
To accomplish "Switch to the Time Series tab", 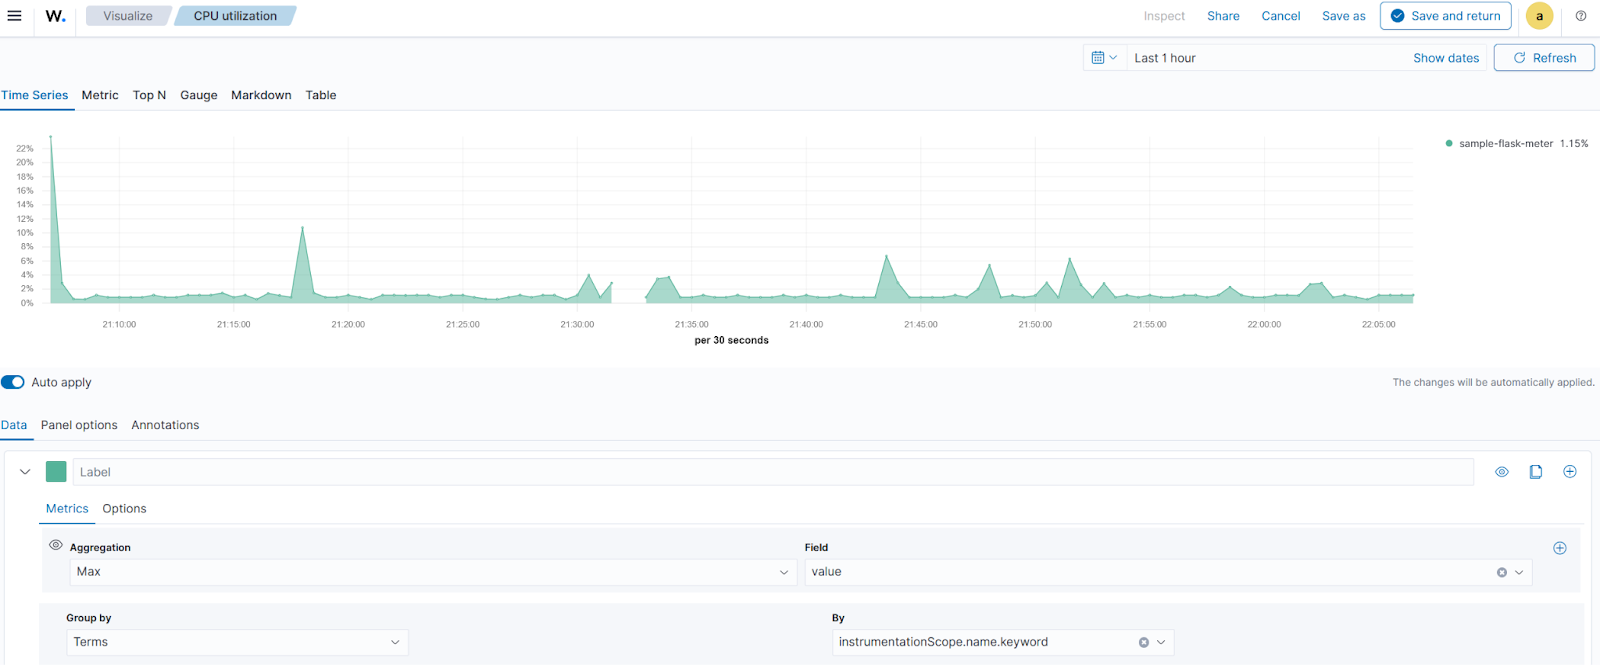I will click(x=35, y=95).
